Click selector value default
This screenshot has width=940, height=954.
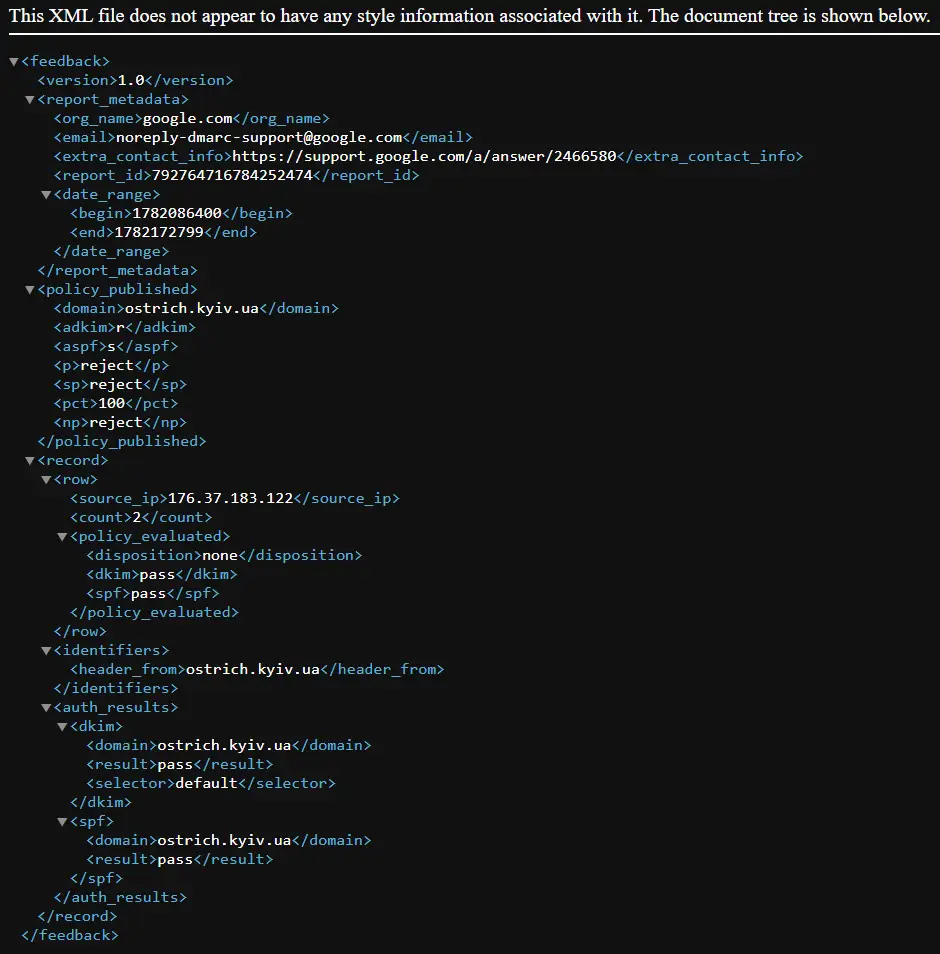click(206, 783)
